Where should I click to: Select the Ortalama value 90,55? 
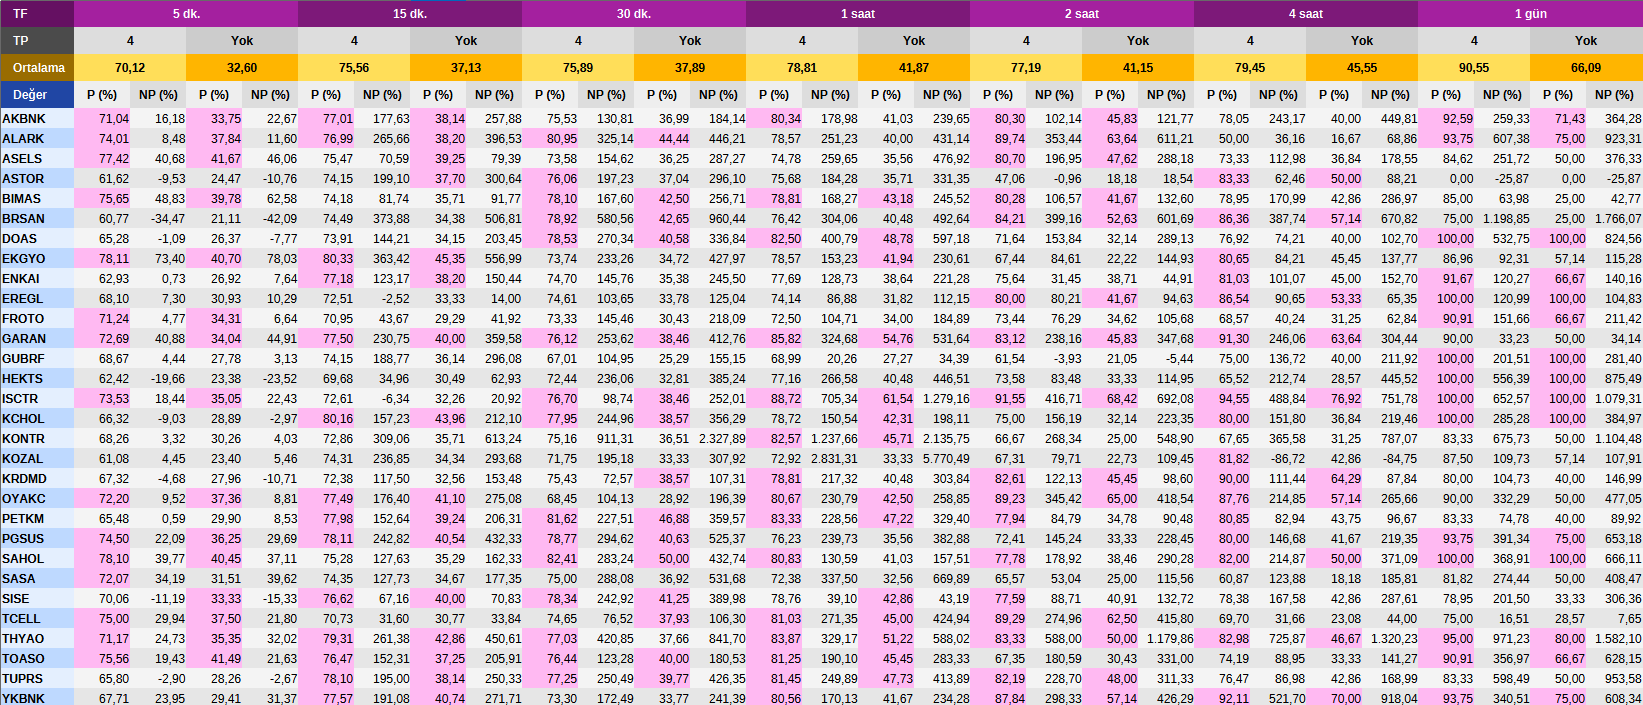click(x=1473, y=68)
